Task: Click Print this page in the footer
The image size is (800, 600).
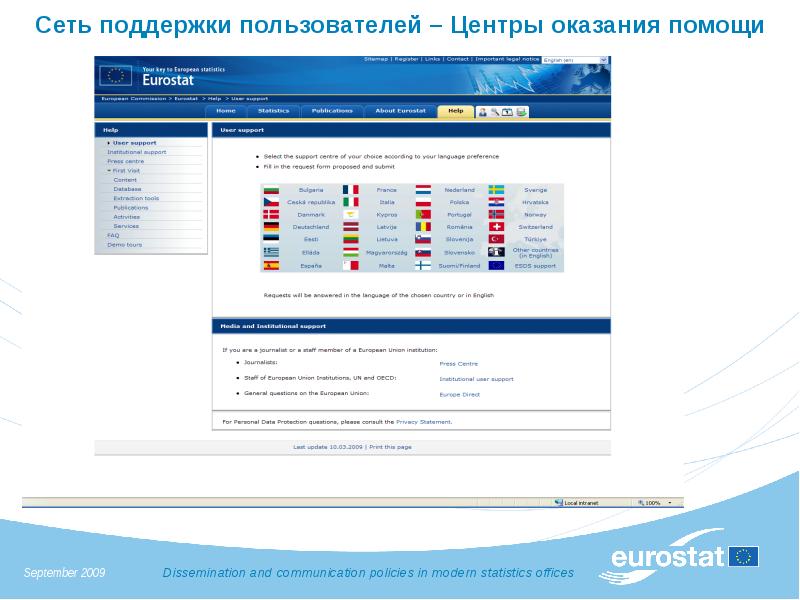Action: 390,447
